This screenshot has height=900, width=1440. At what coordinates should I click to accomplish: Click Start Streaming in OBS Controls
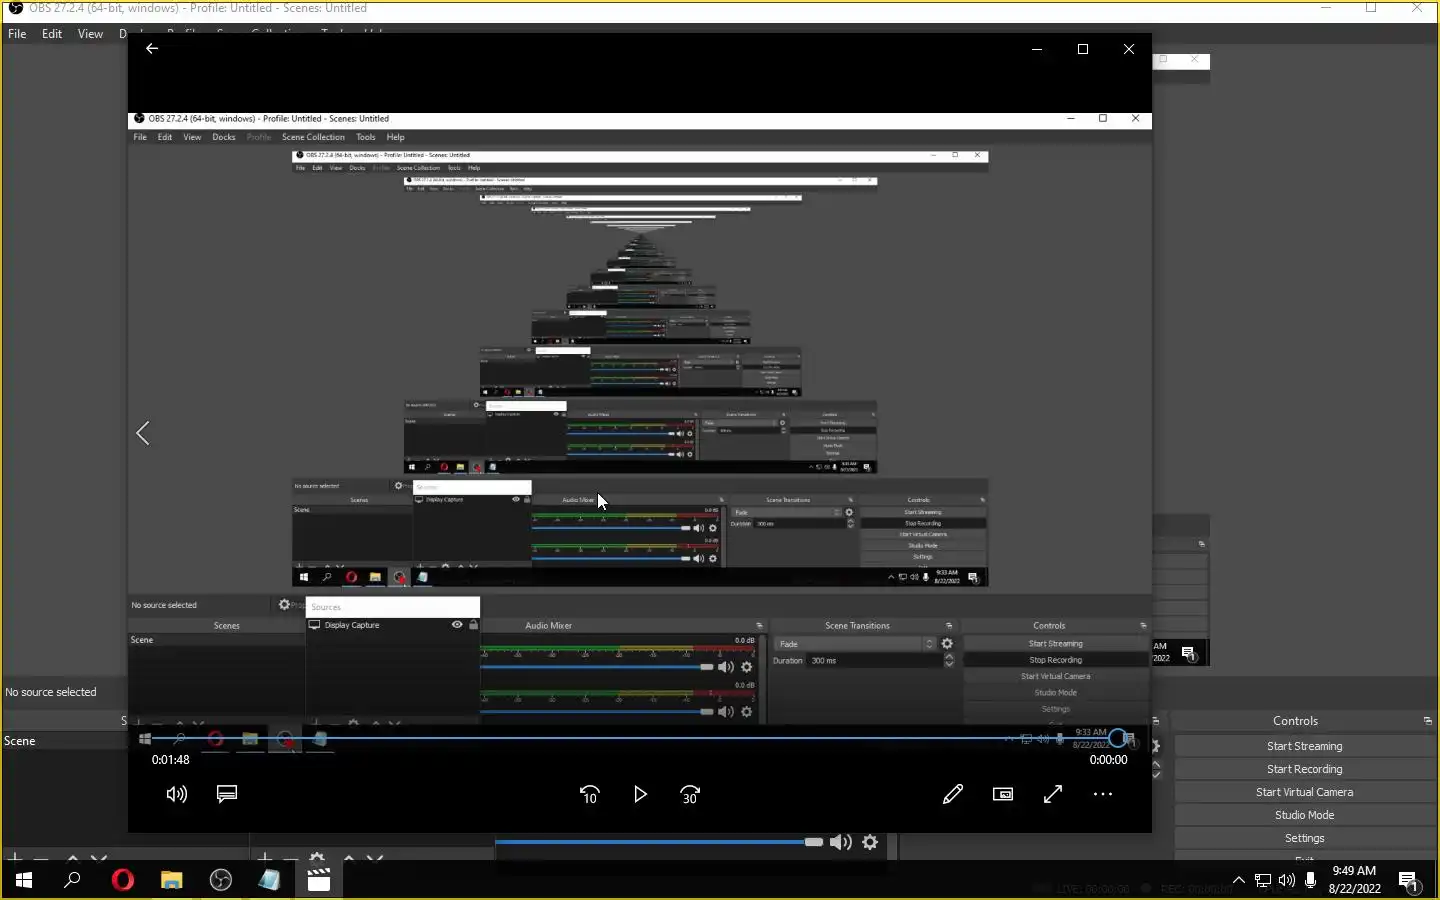1304,746
